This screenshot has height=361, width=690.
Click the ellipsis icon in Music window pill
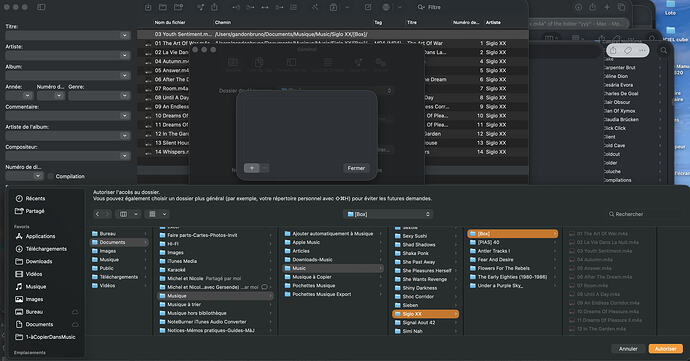tap(642, 51)
